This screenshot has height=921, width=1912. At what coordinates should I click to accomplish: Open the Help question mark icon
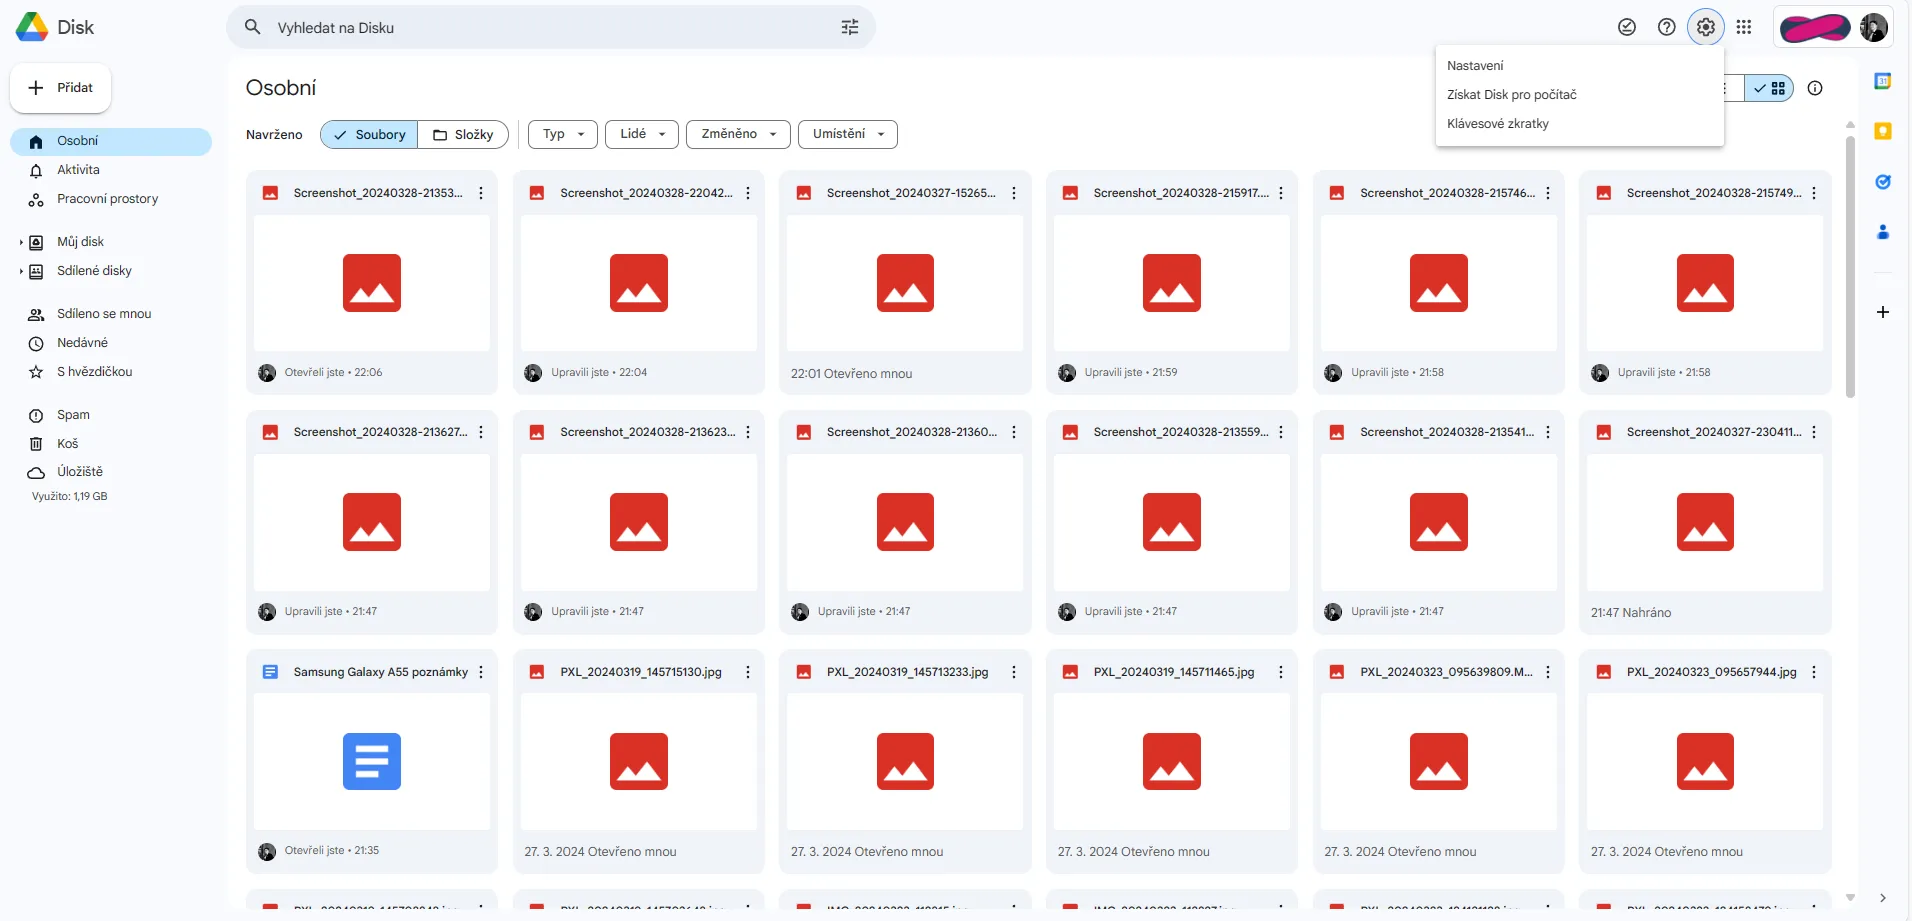pyautogui.click(x=1666, y=28)
